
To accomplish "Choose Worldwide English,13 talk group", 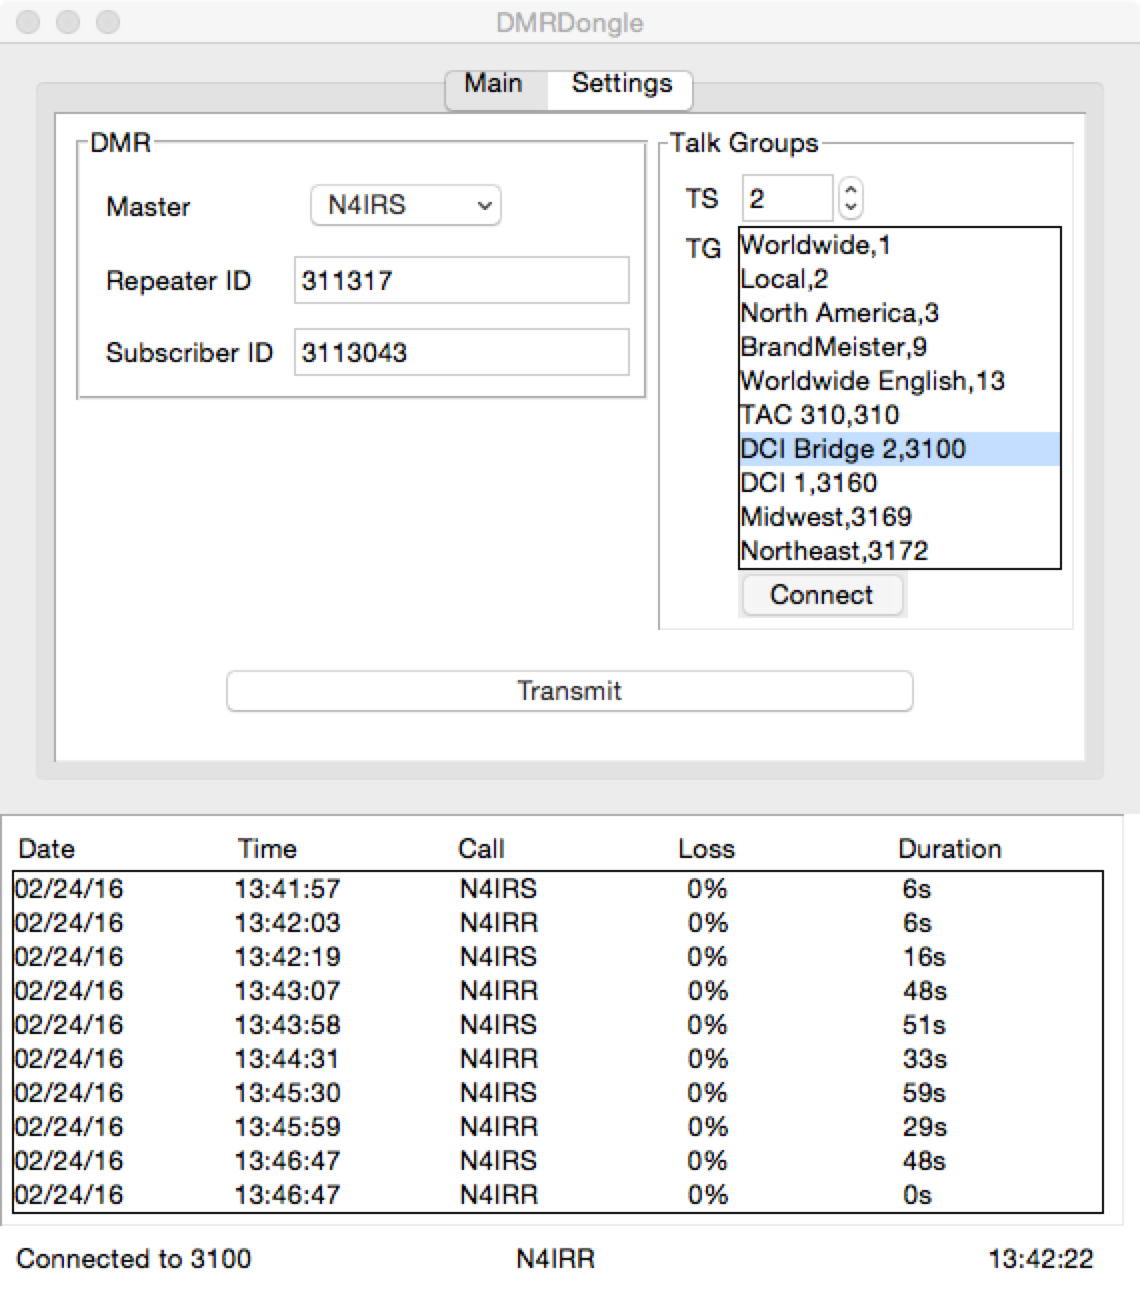I will [899, 381].
